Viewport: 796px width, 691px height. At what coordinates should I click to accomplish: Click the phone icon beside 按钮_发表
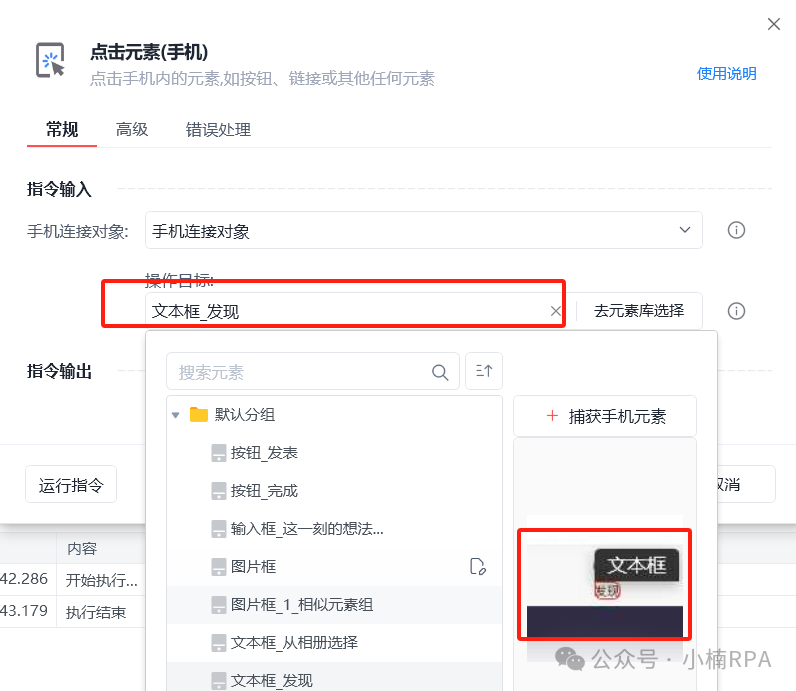[x=219, y=453]
